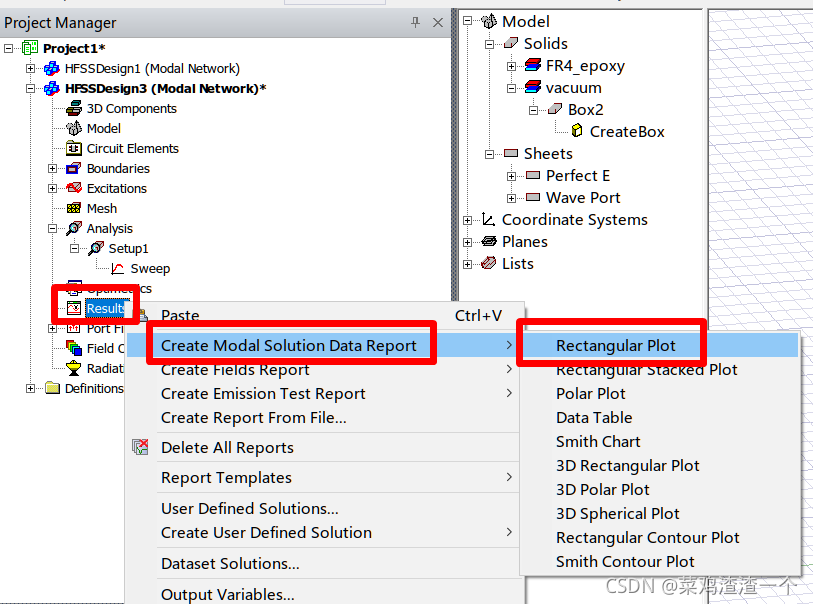The width and height of the screenshot is (813, 604).
Task: Expand the Wave Port sheet node
Action: pos(511,198)
